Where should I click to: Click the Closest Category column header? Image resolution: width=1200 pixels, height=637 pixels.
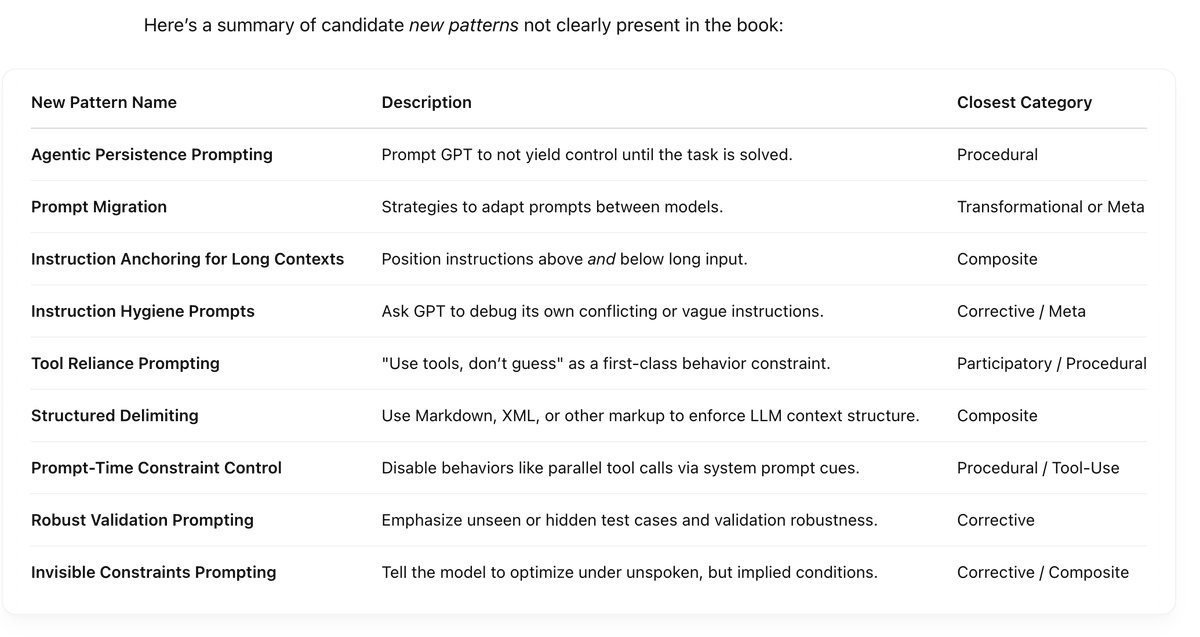[x=1024, y=102]
